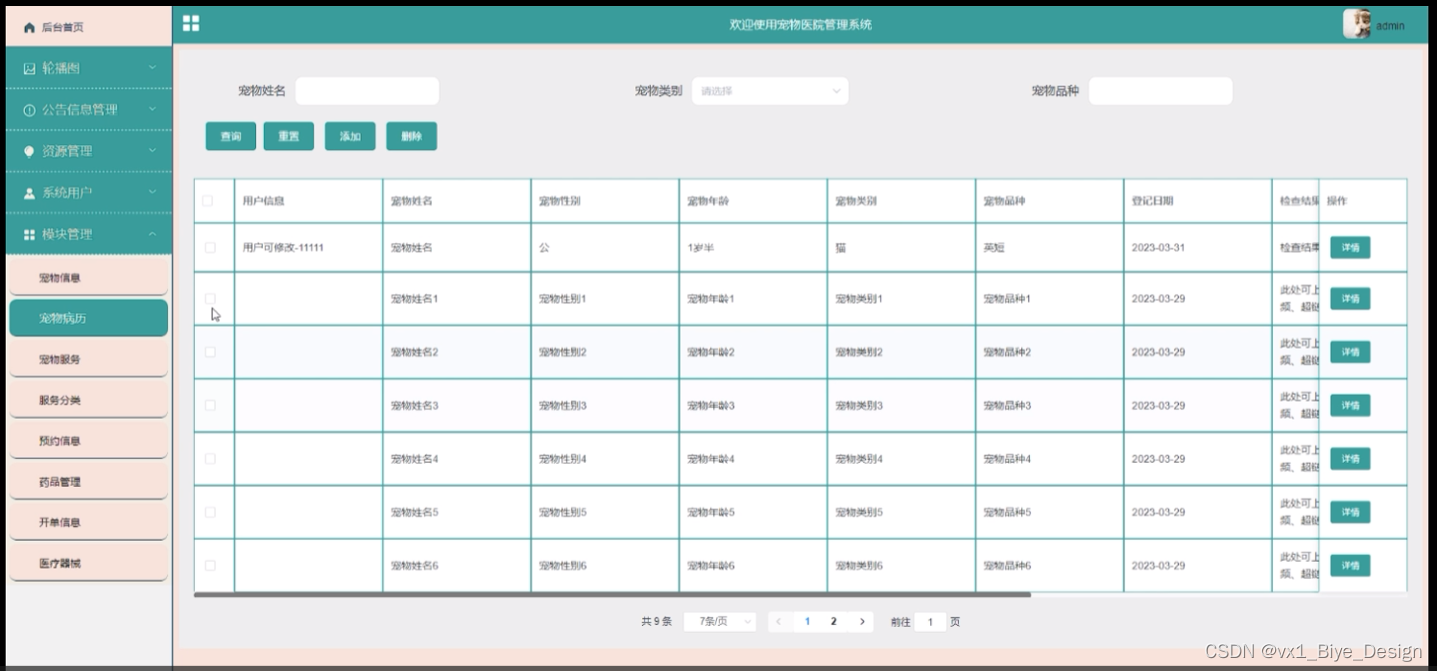Toggle the select-all checkbox in table header
1437x671 pixels.
(x=209, y=201)
